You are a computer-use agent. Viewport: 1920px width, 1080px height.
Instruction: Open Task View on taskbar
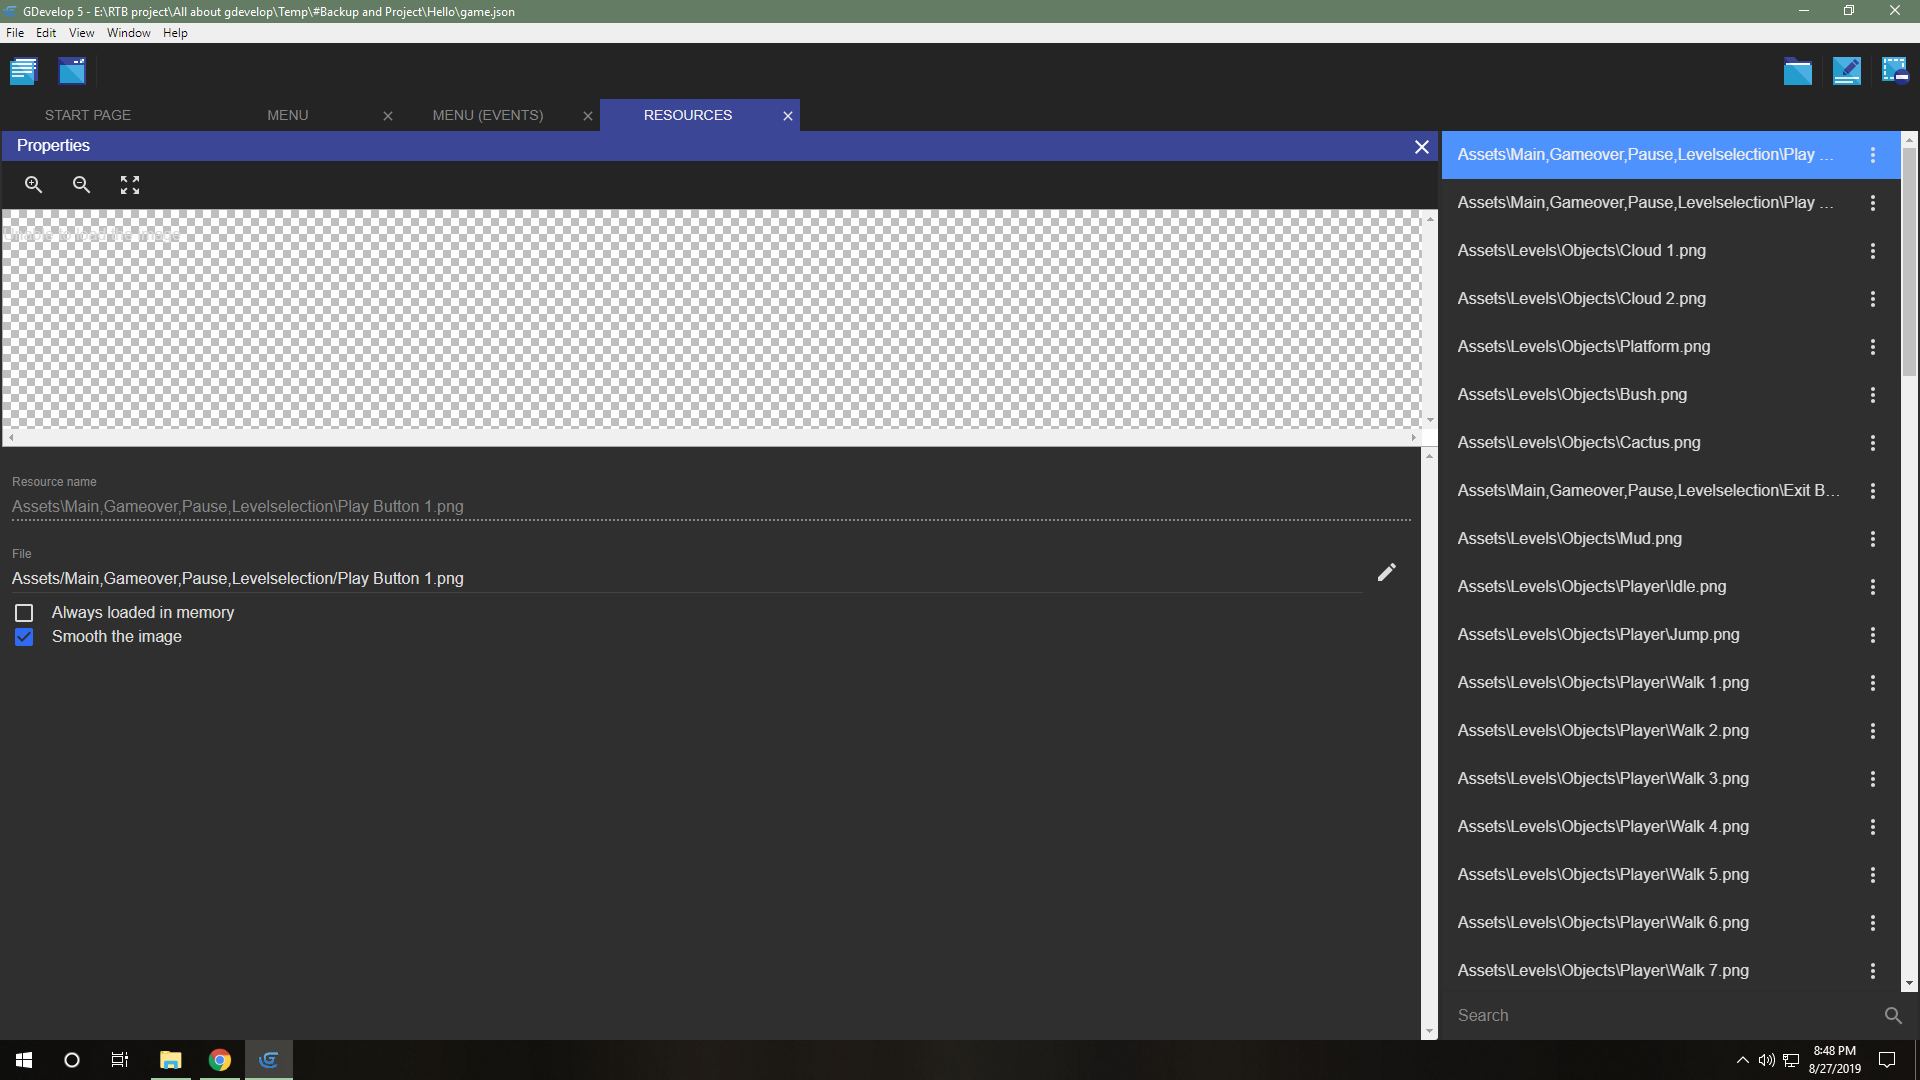(x=120, y=1060)
